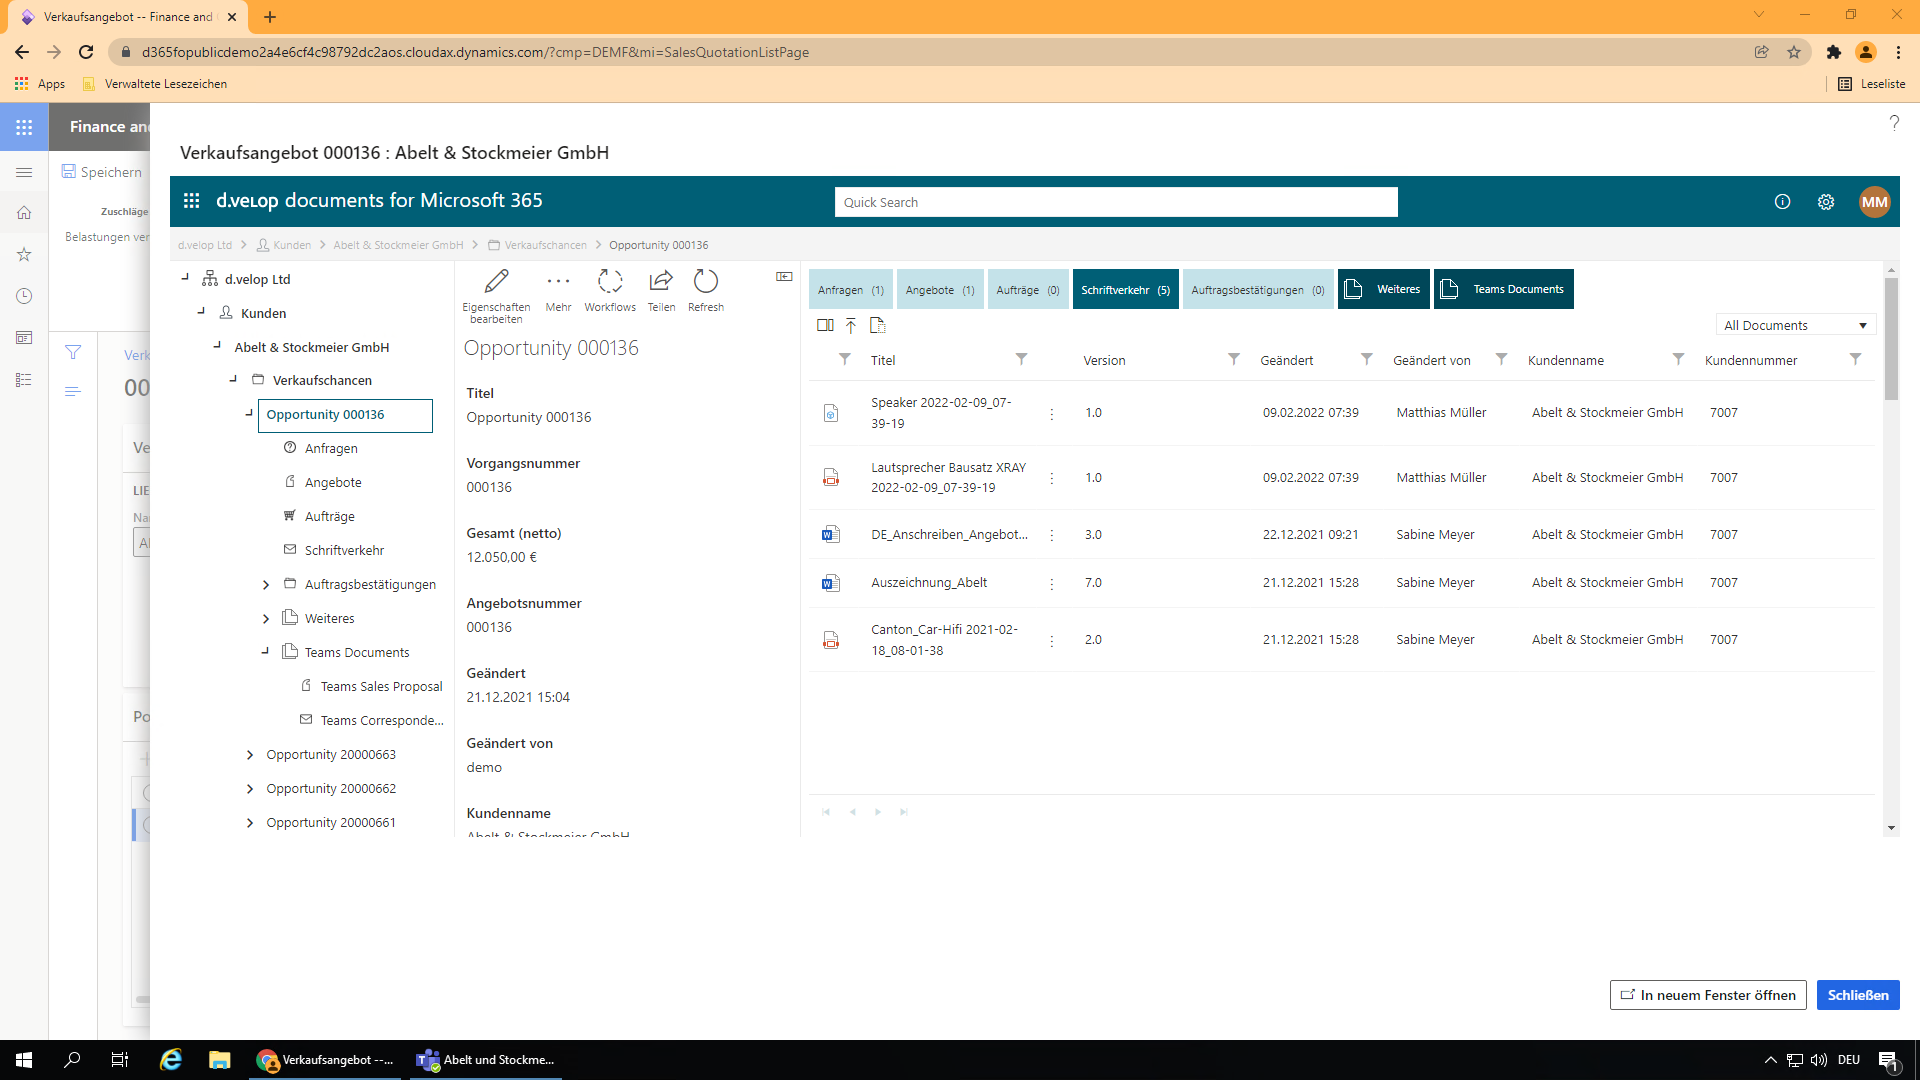This screenshot has width=1920, height=1080.
Task: Switch to Teams Abelt und Stockmeier window
Action: coord(486,1060)
